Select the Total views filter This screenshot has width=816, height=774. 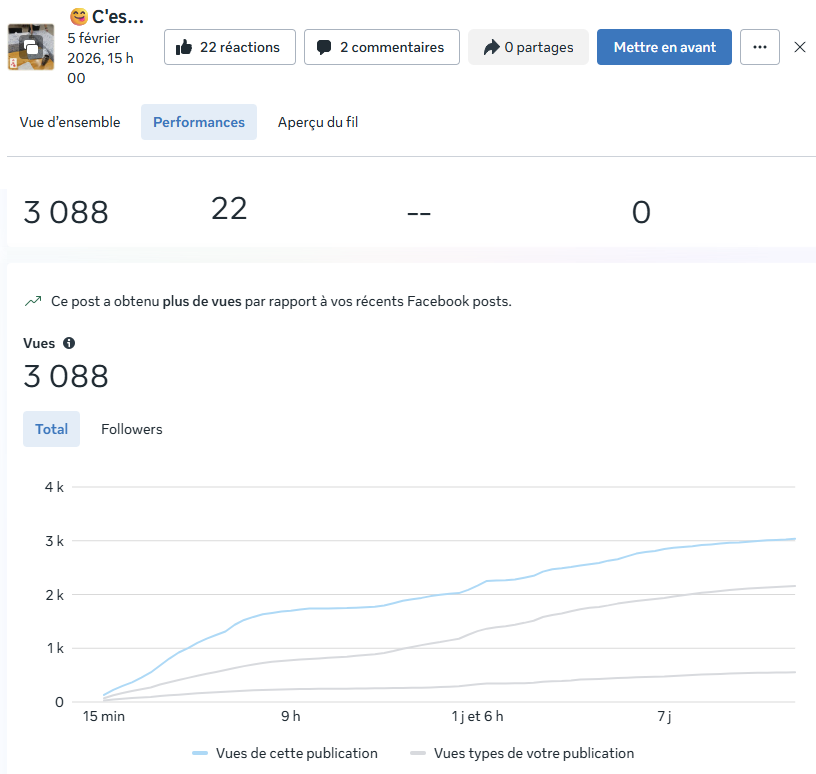click(x=52, y=429)
